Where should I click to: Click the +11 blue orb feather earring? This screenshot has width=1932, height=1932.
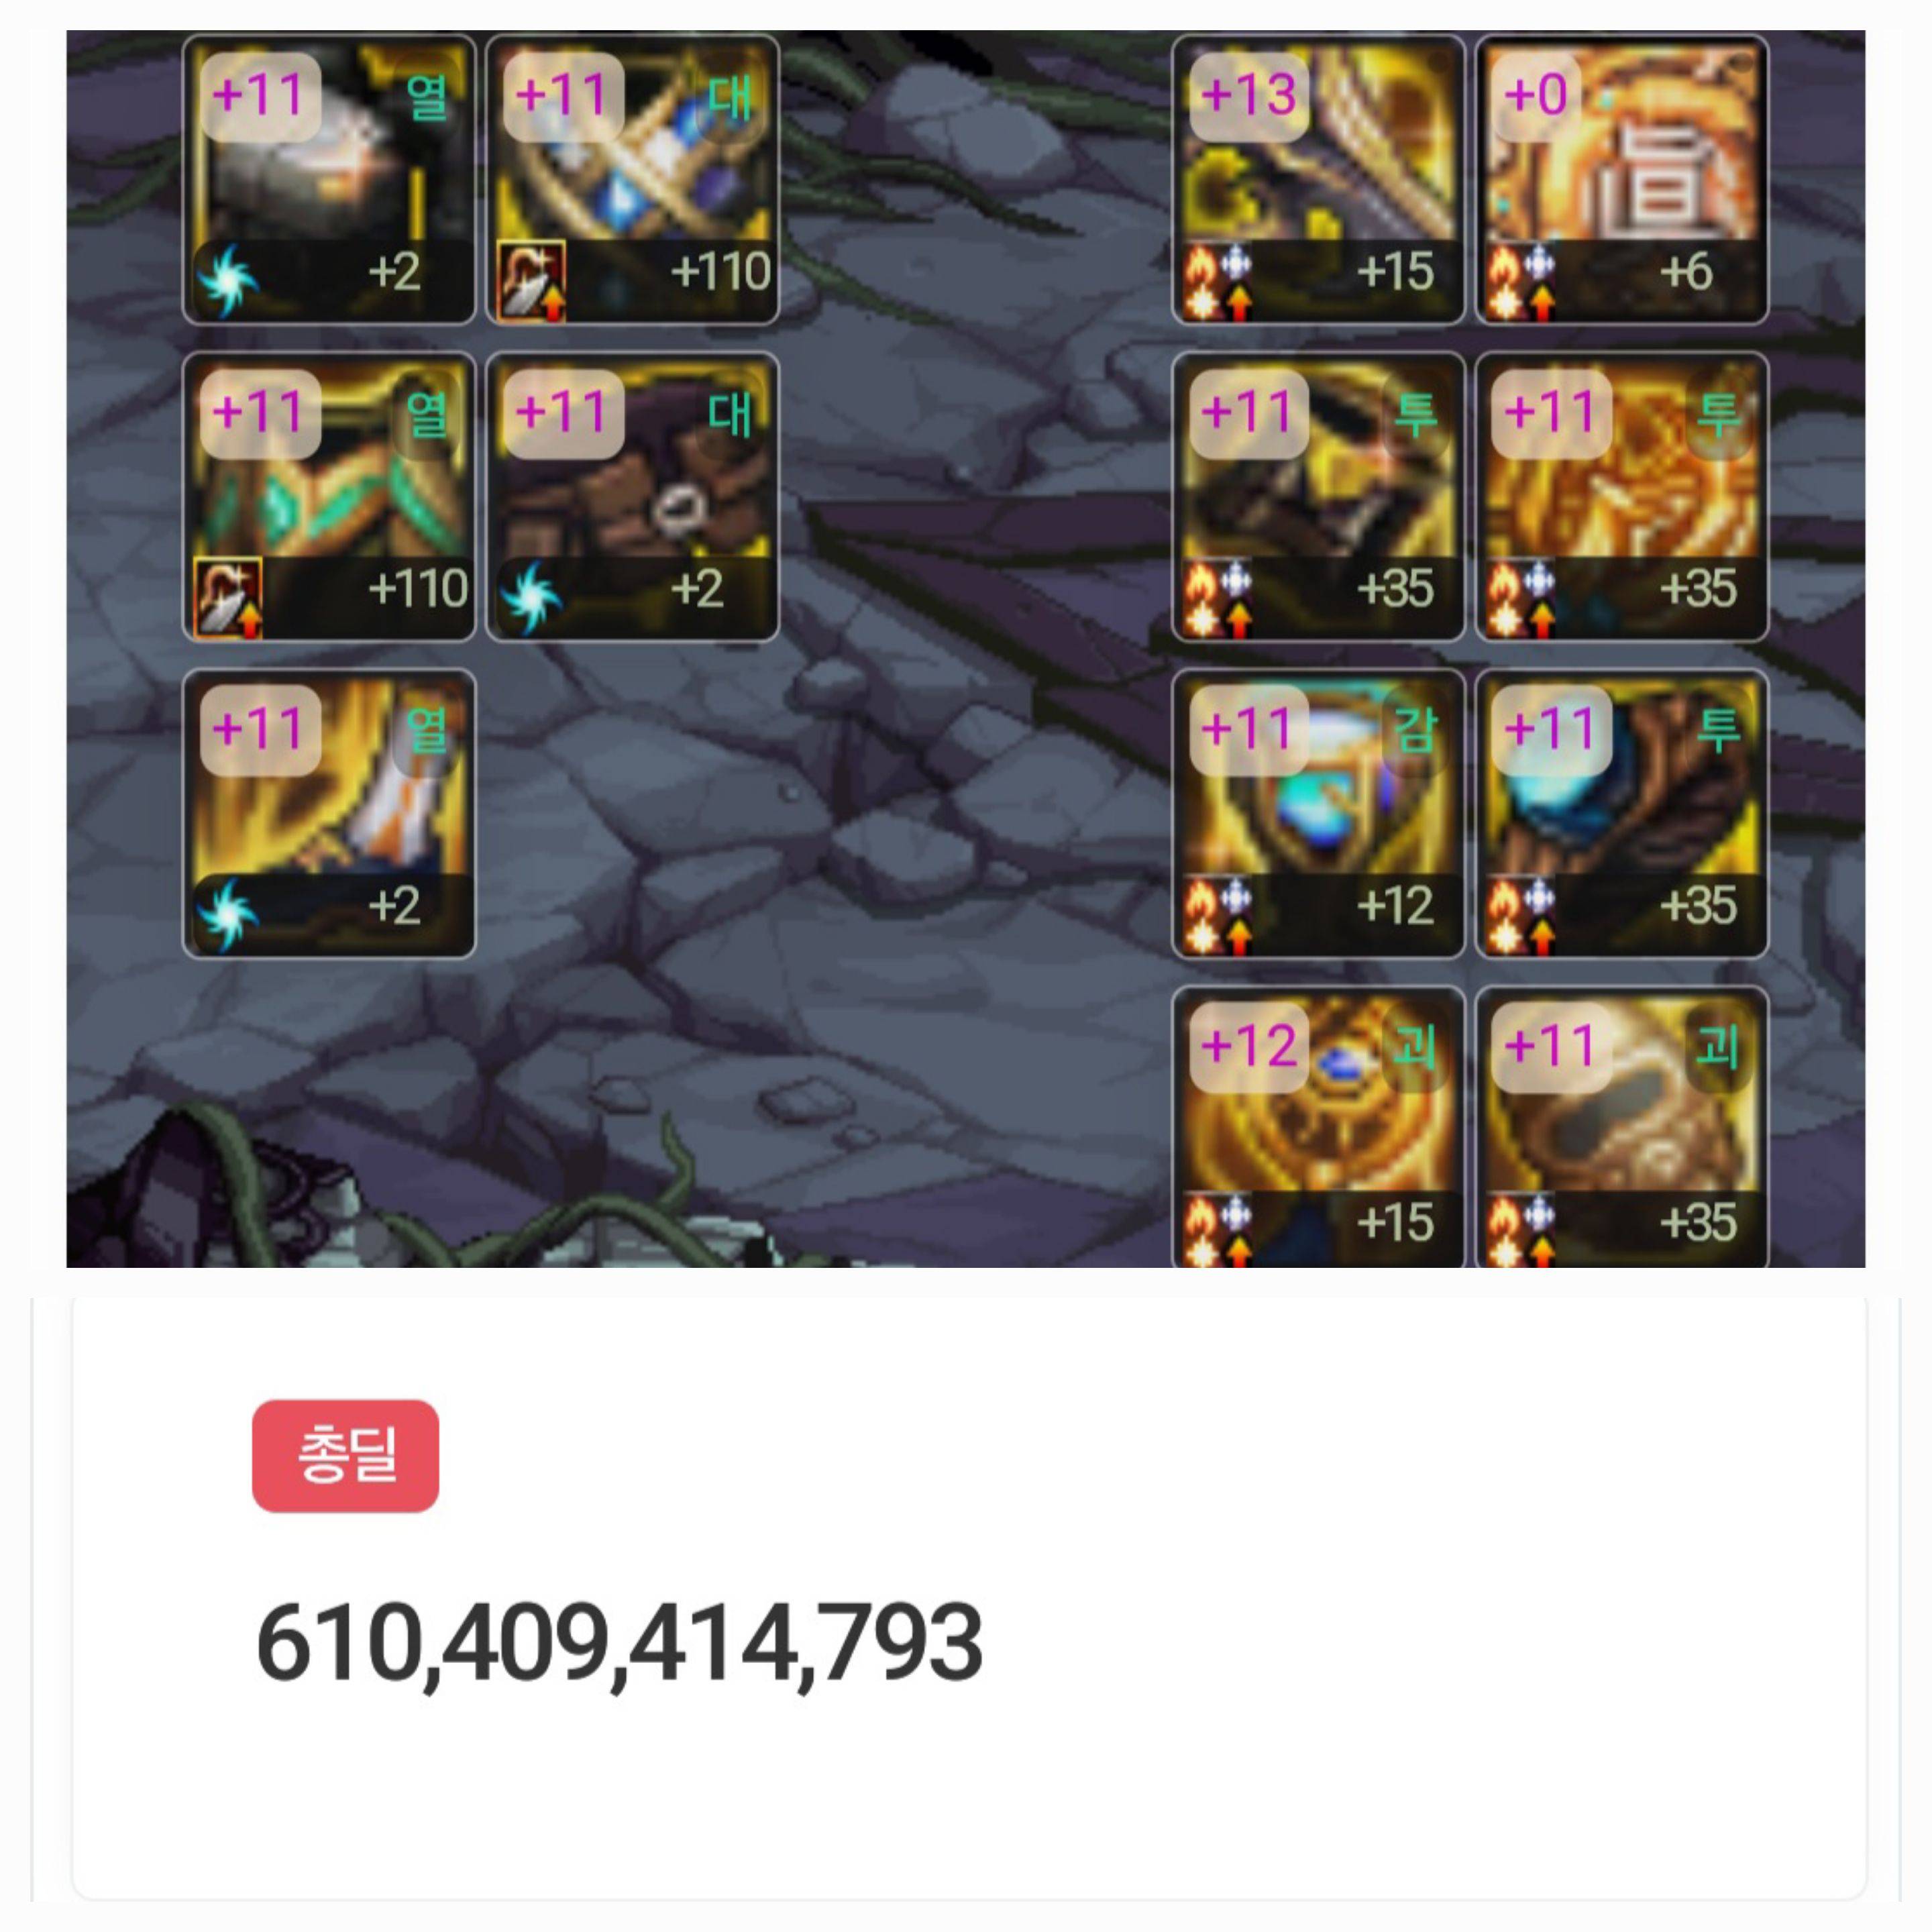click(1622, 814)
